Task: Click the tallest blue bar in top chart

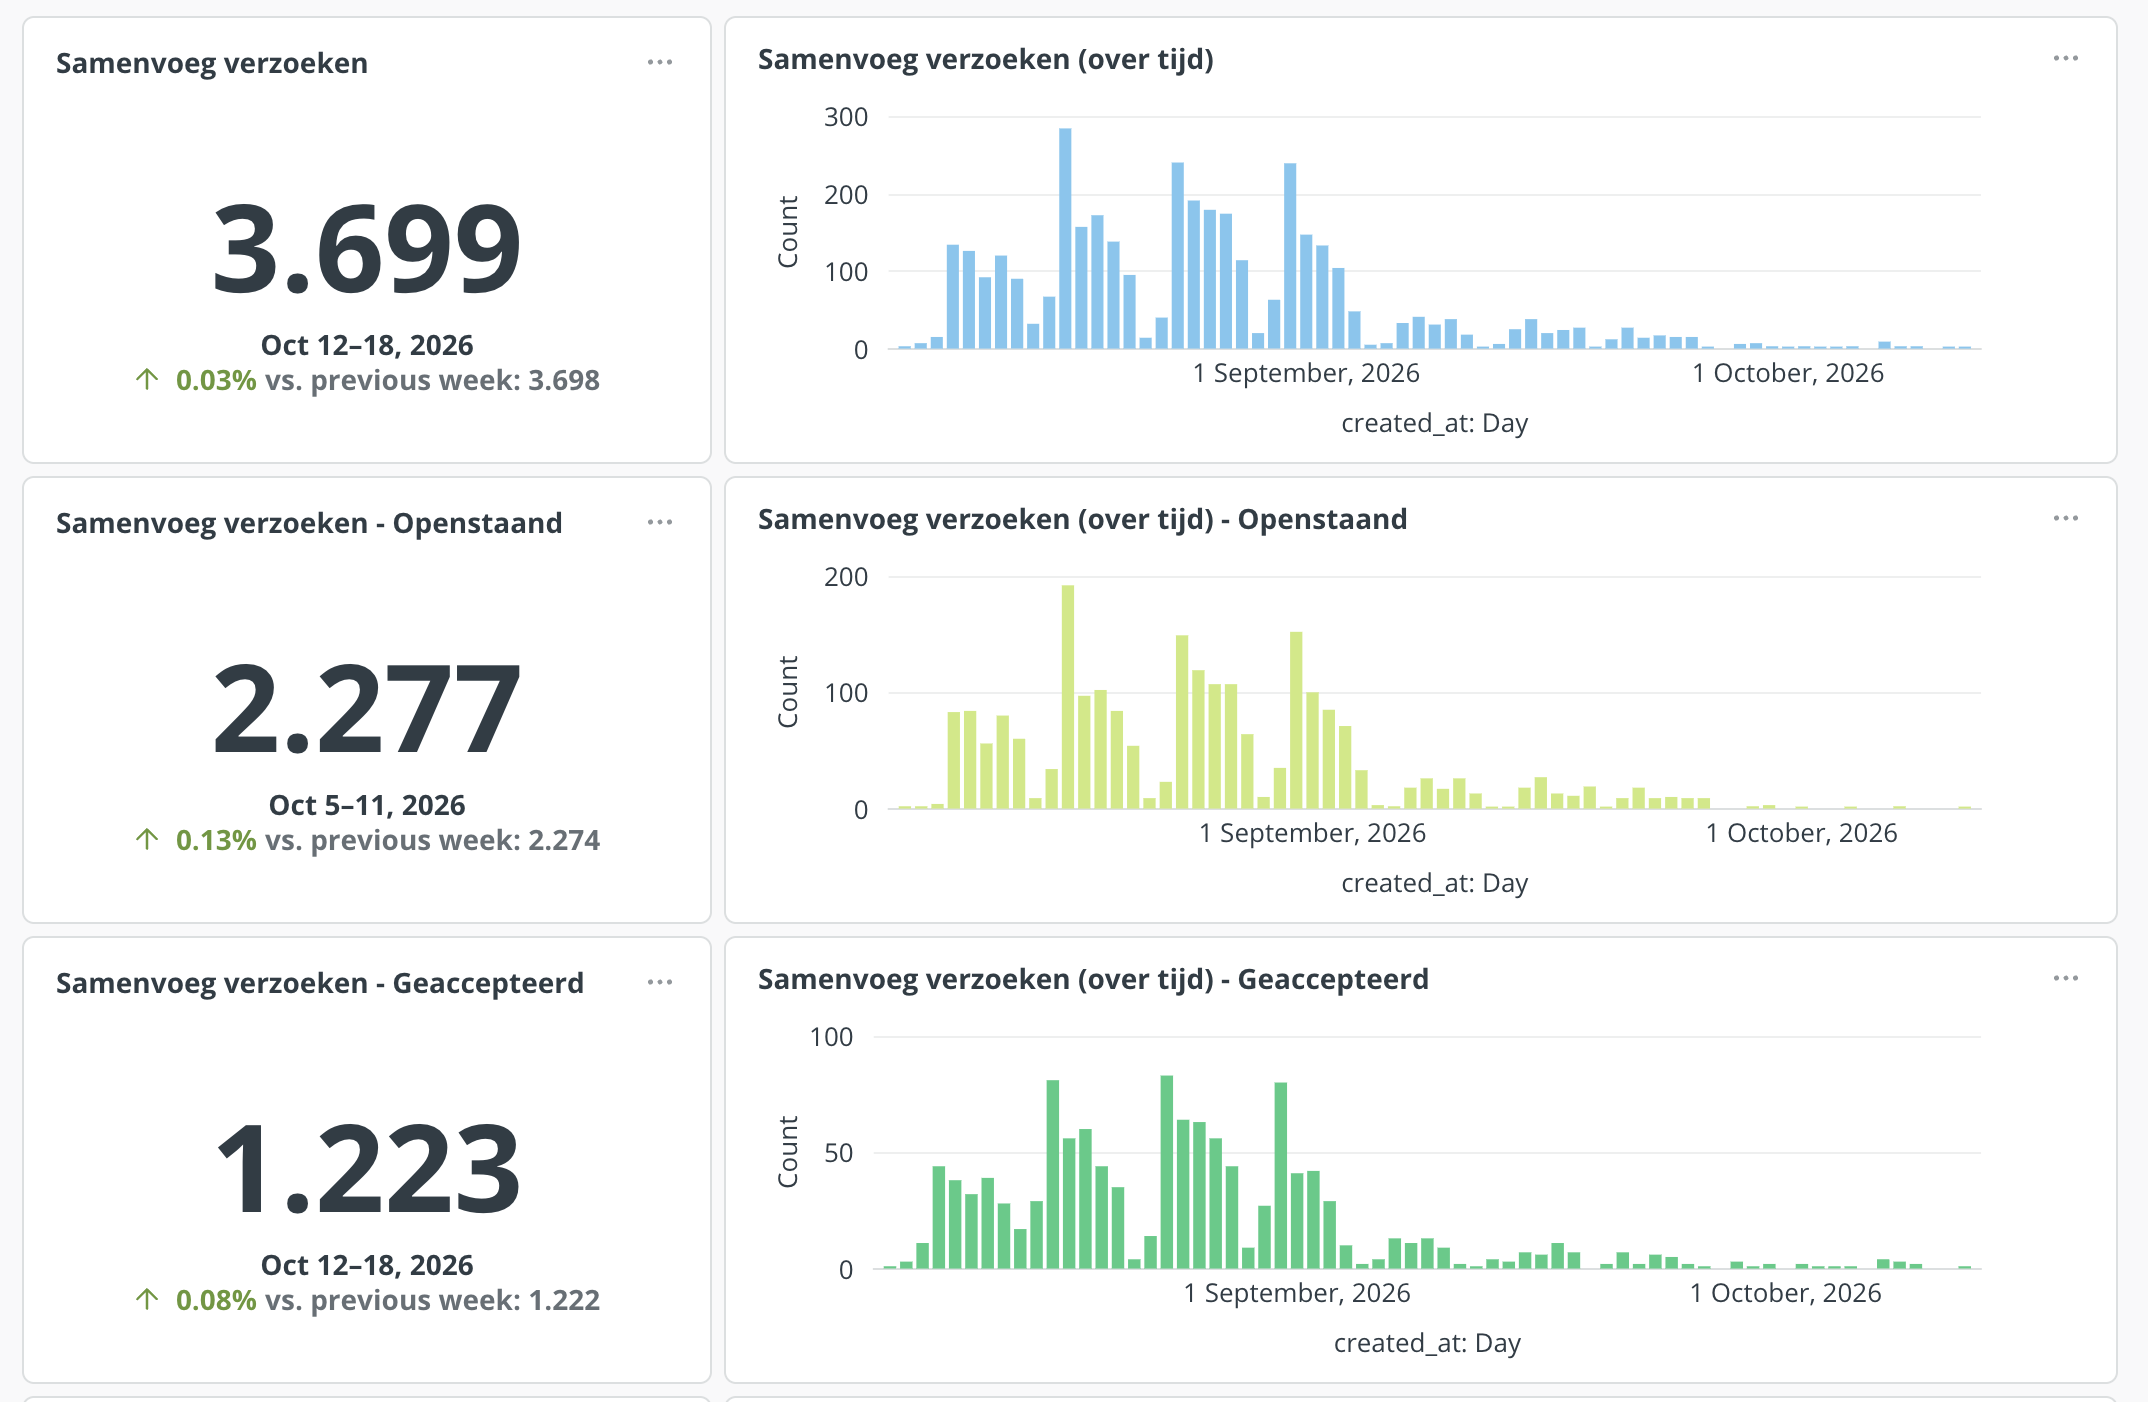Action: (1065, 238)
